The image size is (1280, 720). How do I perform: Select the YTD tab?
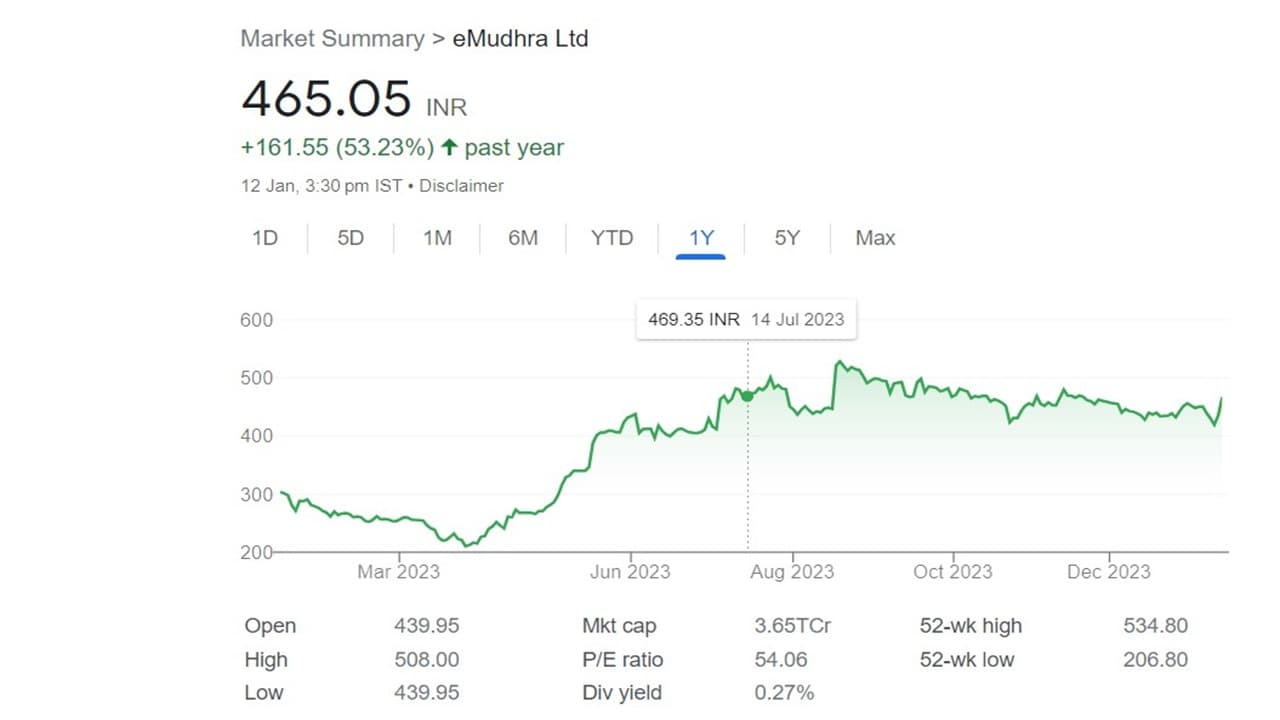[x=611, y=238]
